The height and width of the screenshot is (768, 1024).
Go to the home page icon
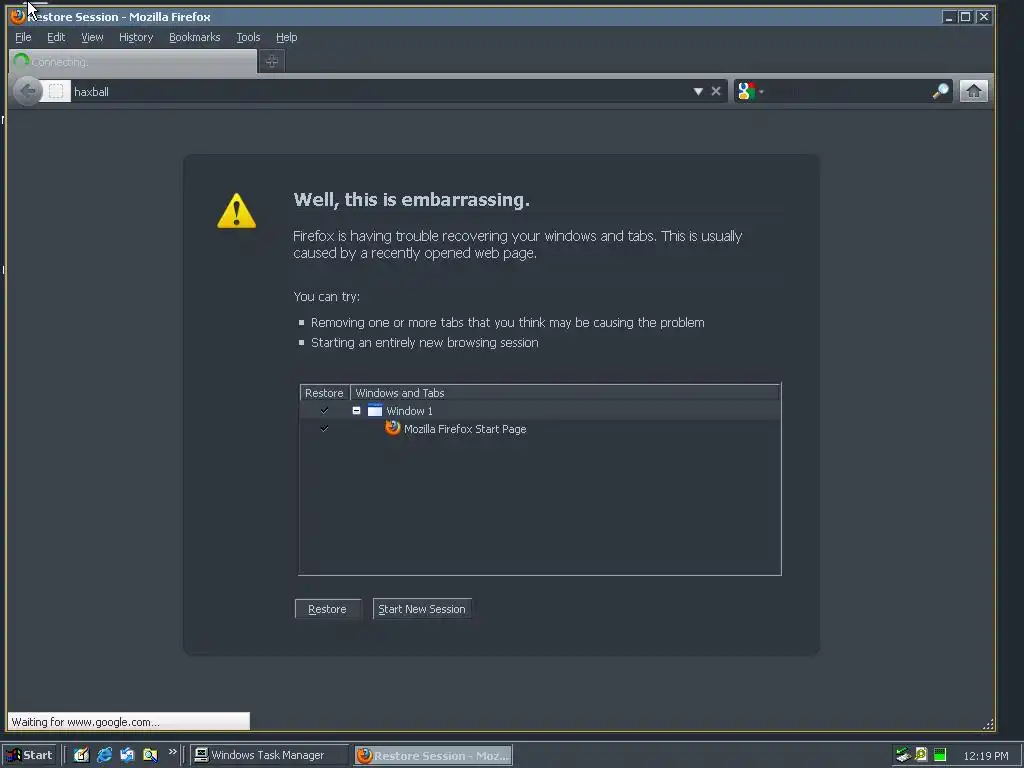pos(973,91)
